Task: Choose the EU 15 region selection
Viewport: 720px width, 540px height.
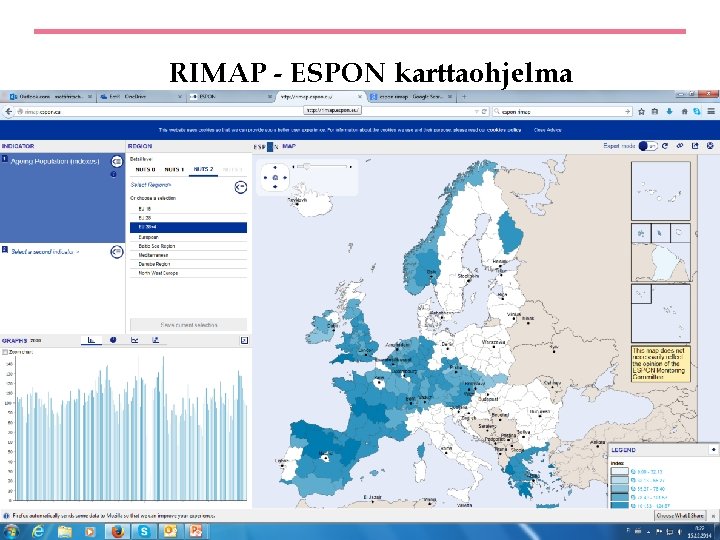Action: pyautogui.click(x=188, y=209)
